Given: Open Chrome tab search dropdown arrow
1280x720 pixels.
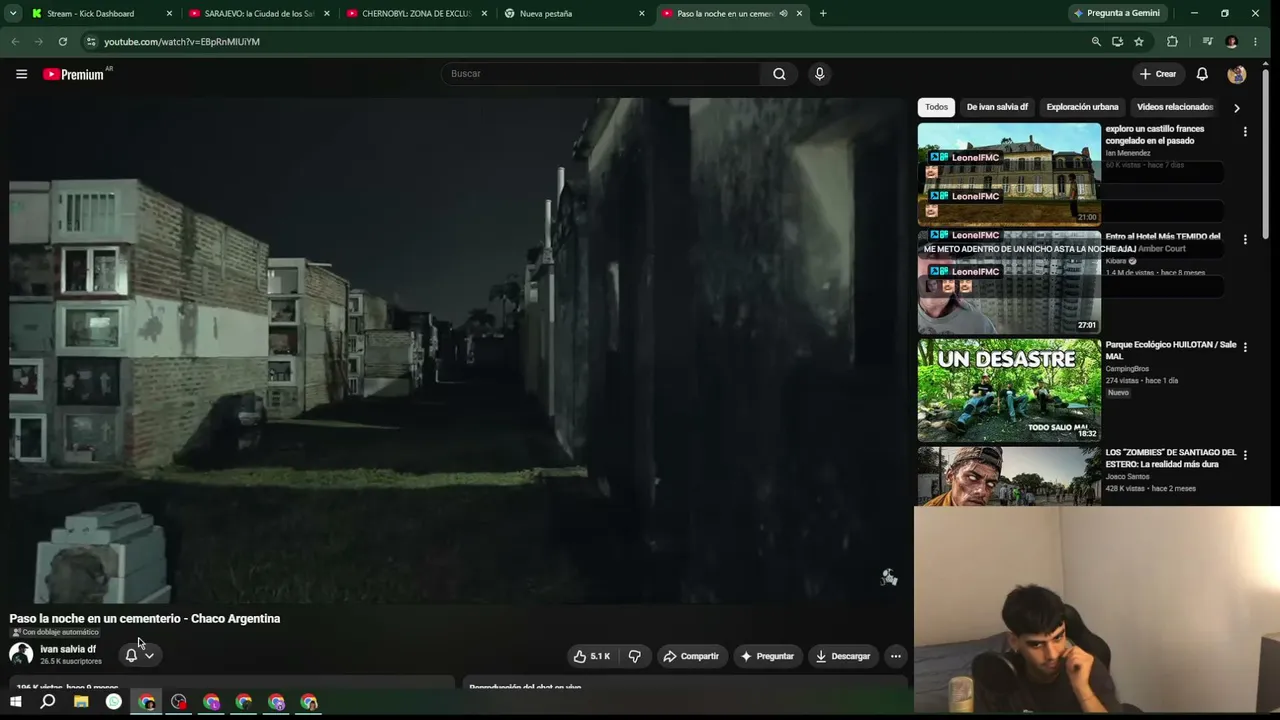Looking at the screenshot, I should click(13, 14).
